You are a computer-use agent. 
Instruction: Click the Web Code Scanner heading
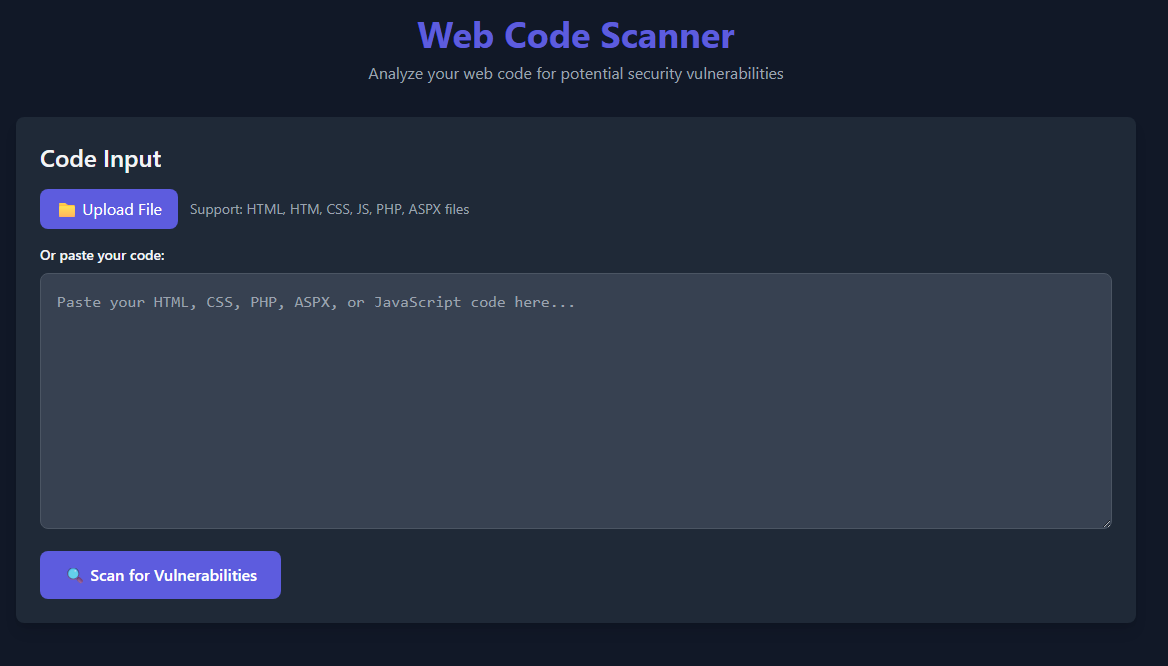coord(576,35)
